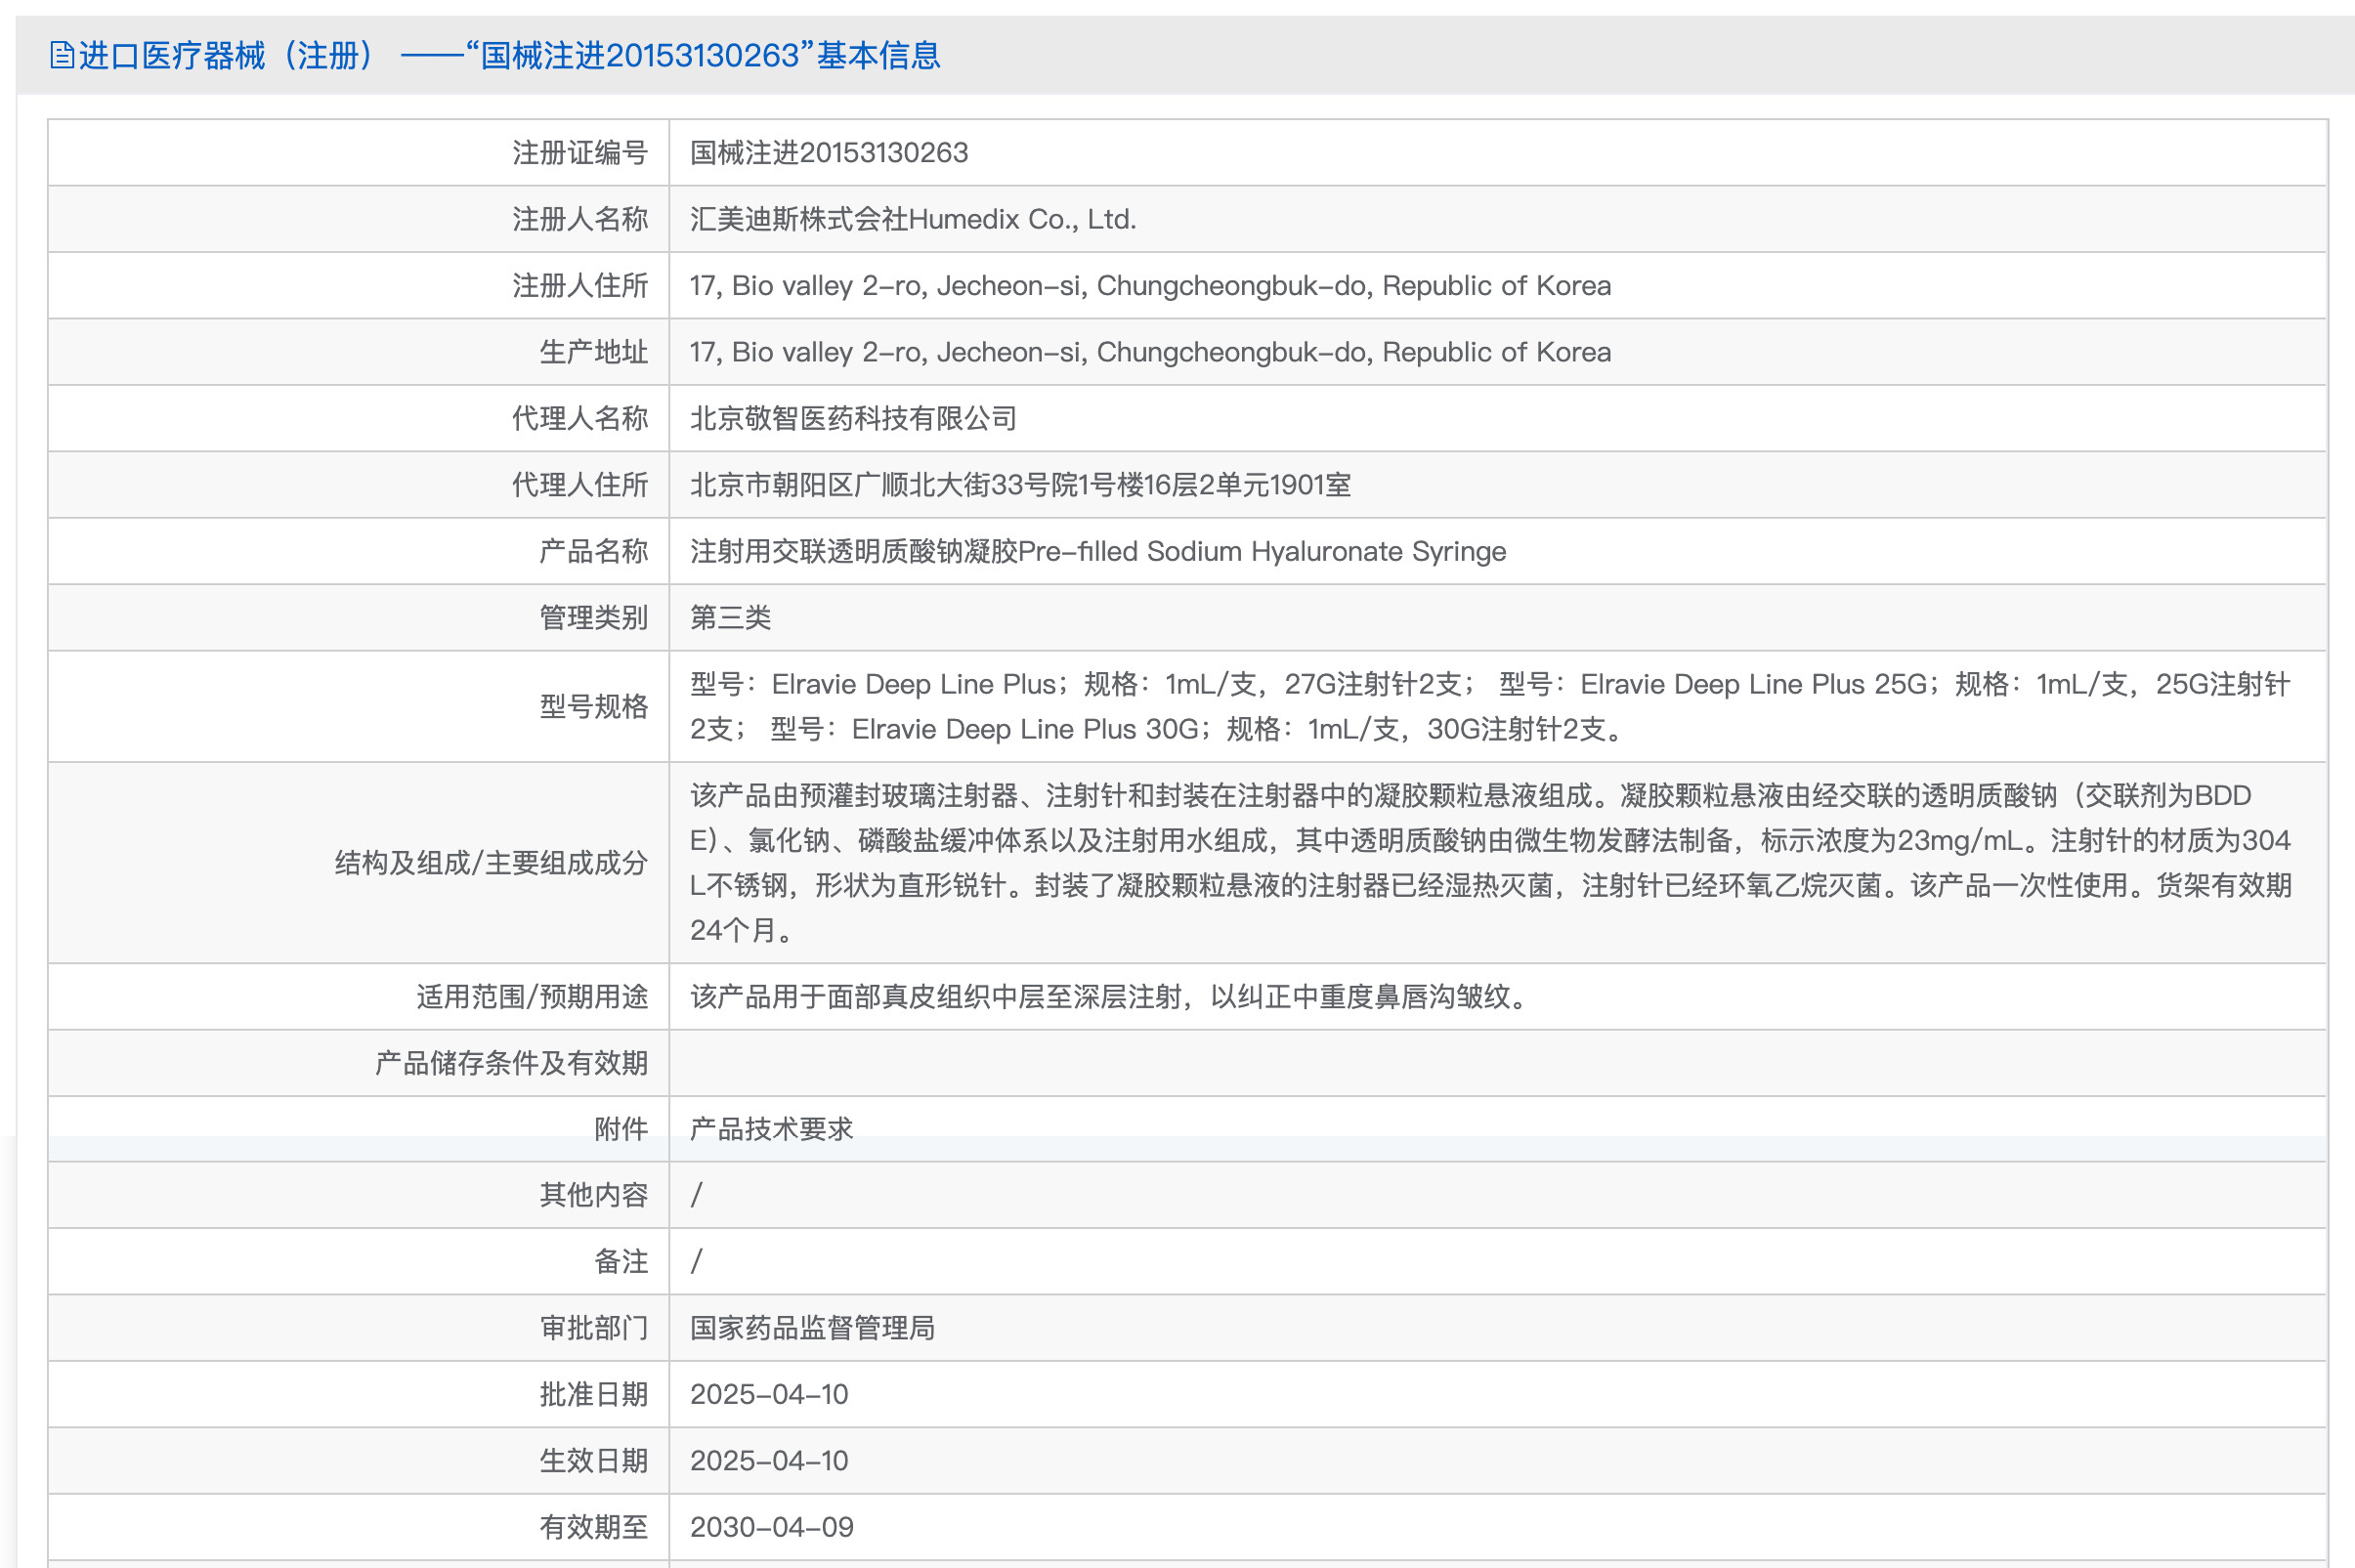
Task: Click the document icon beside the page title
Action: [61, 55]
